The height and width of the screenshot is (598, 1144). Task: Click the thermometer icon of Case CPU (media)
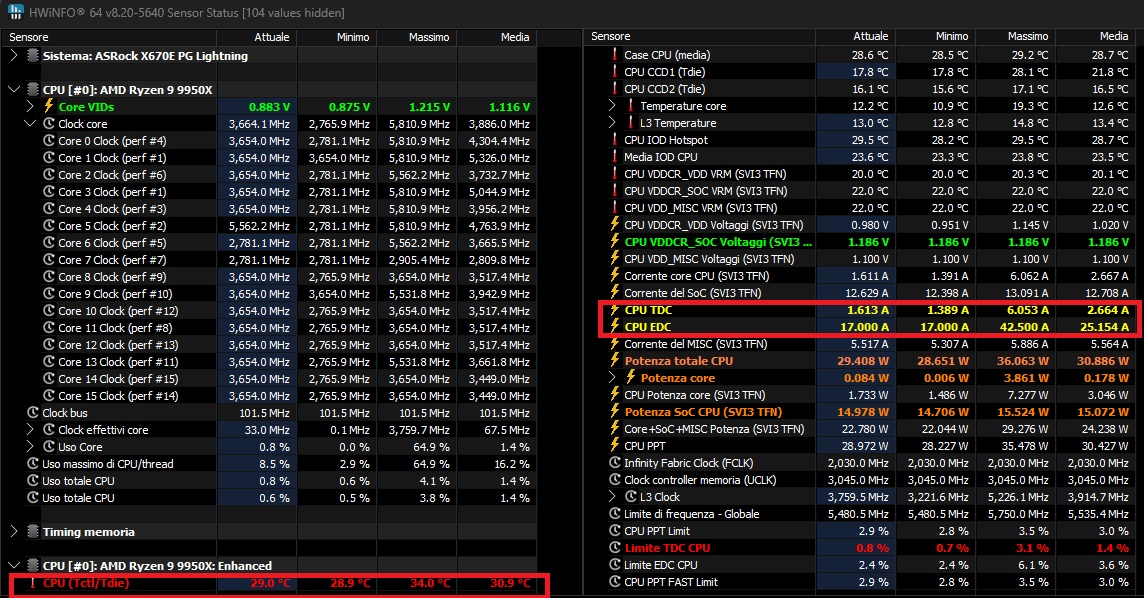pyautogui.click(x=614, y=55)
